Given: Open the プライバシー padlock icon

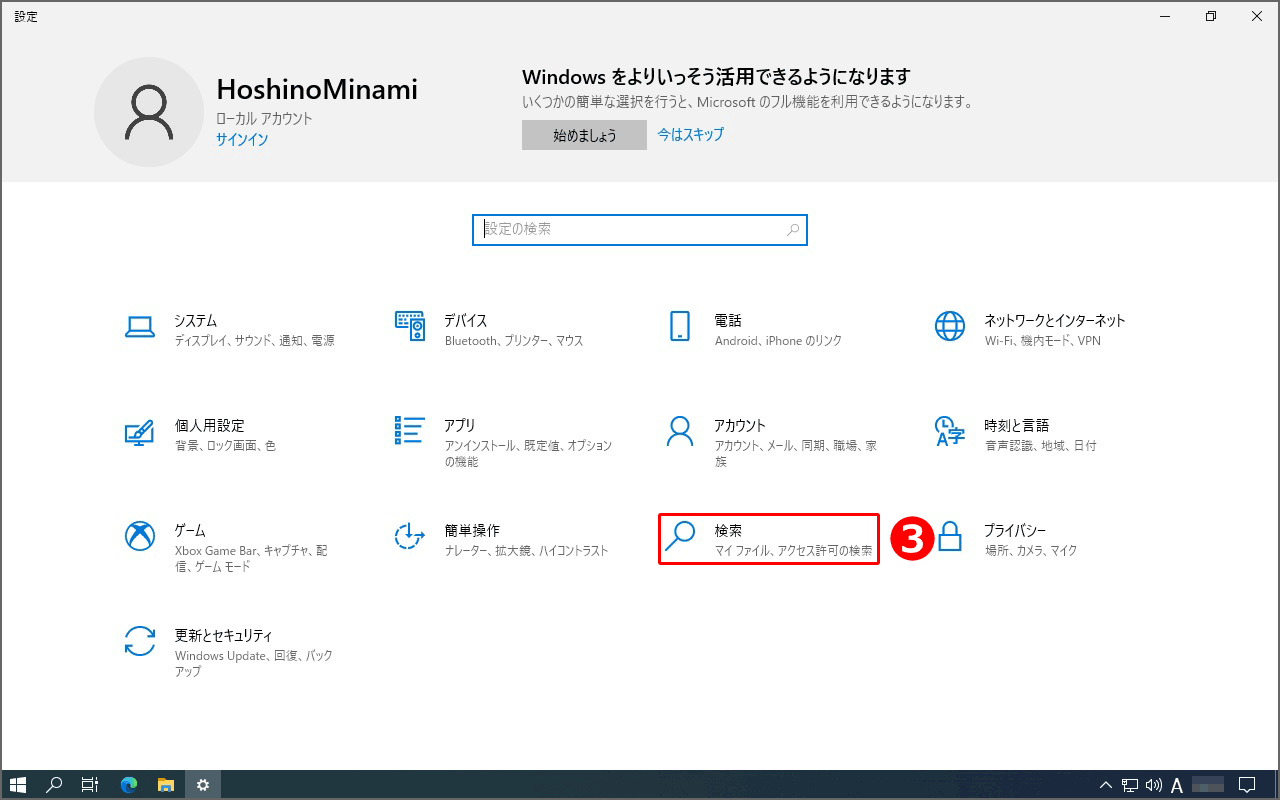Looking at the screenshot, I should [950, 536].
